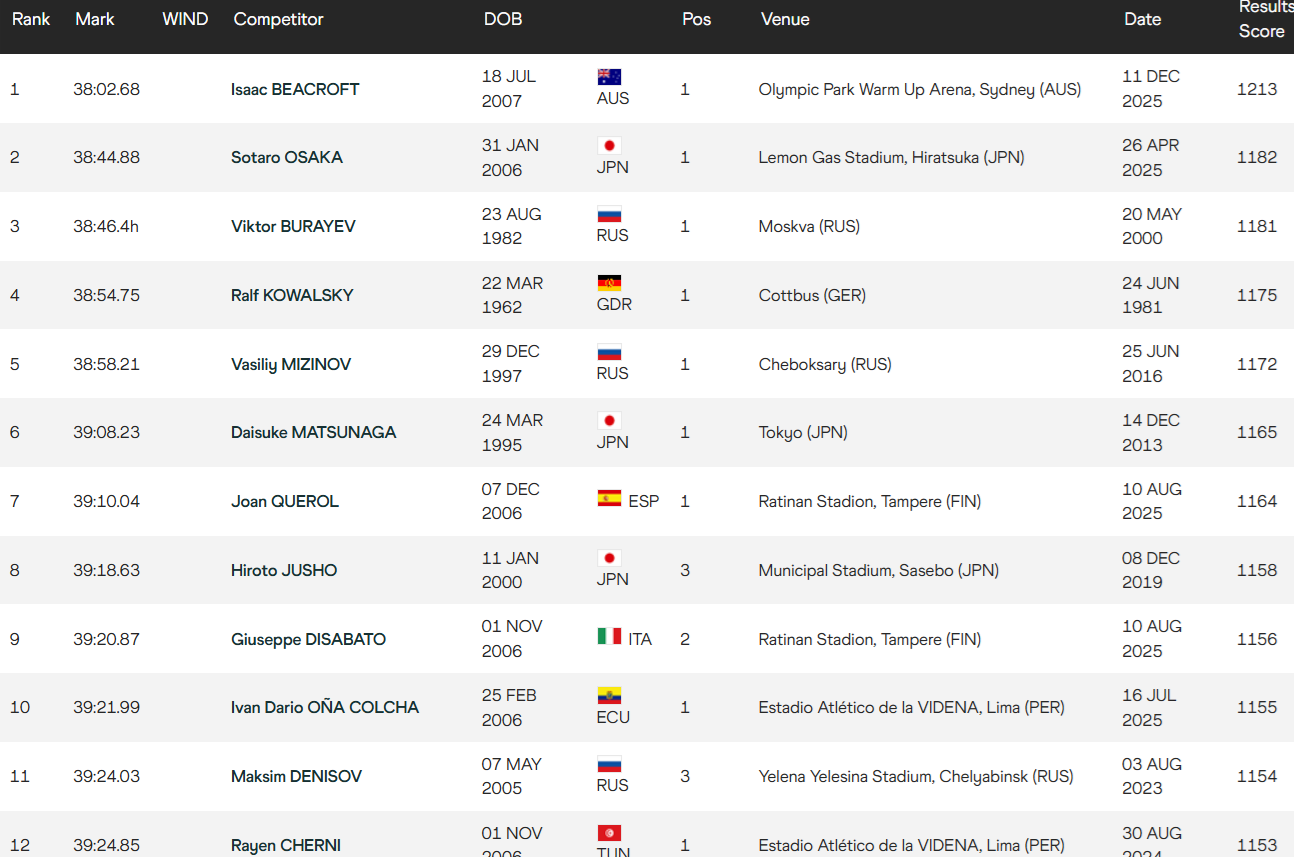
Task: Select Giuseppe DISABATO name link
Action: click(x=308, y=640)
